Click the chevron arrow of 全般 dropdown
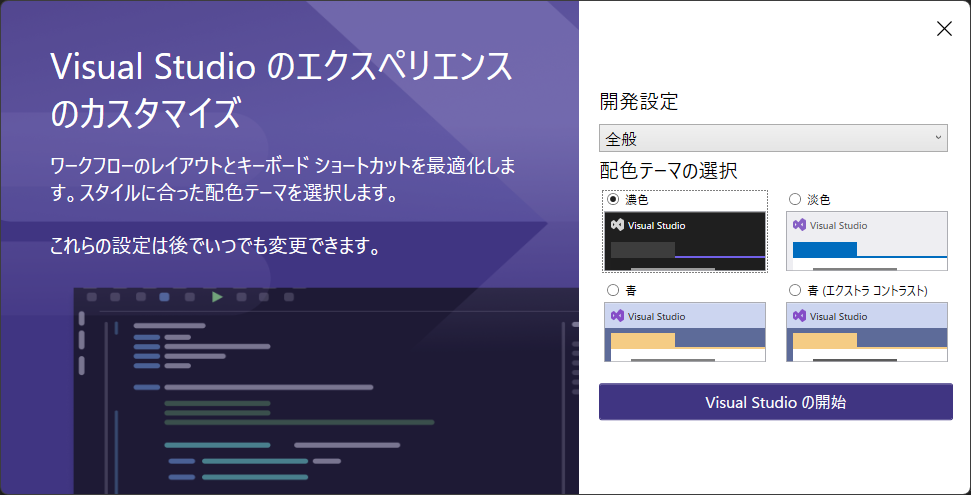Image resolution: width=971 pixels, height=495 pixels. (938, 138)
